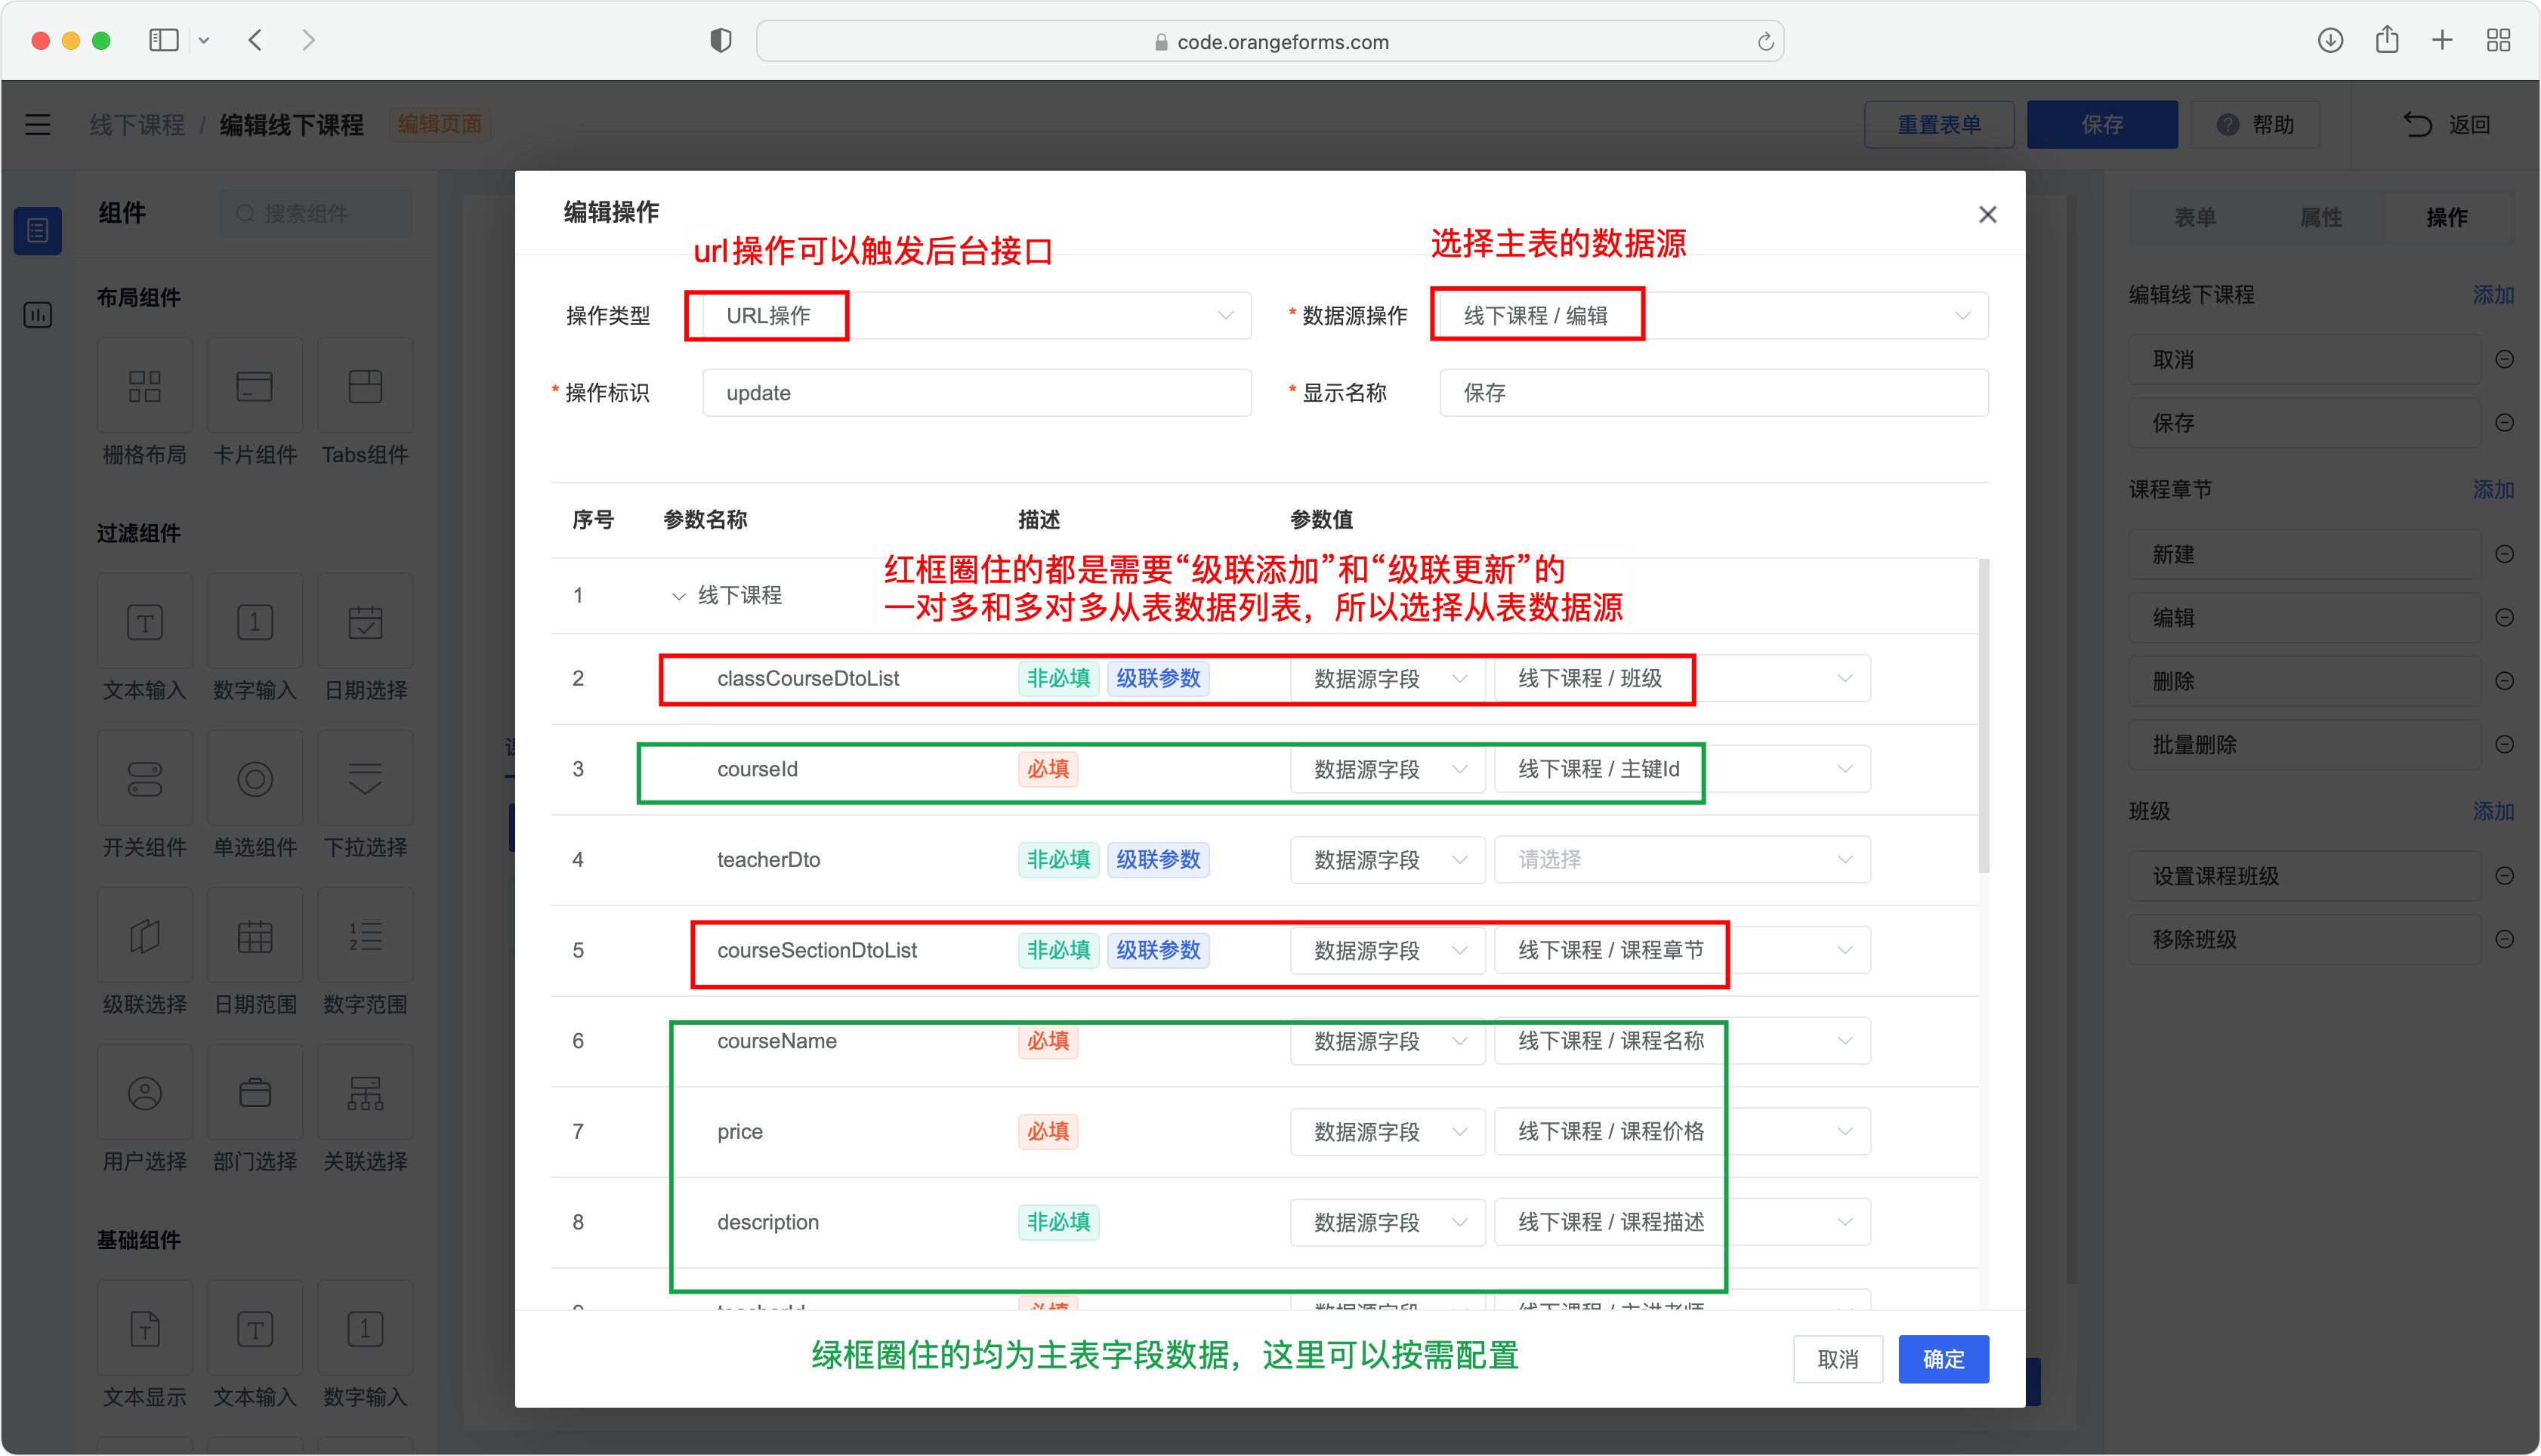Click the 操作标识 input field with update

[x=976, y=393]
